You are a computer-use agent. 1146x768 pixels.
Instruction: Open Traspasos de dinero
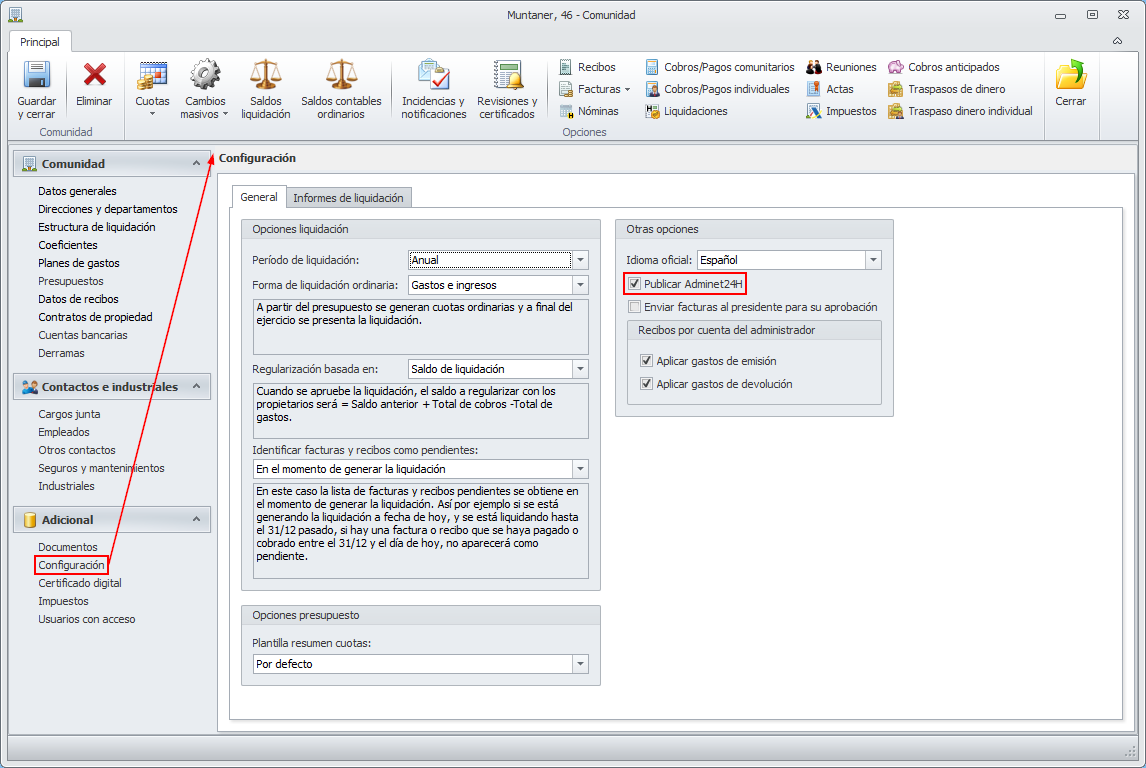pyautogui.click(x=946, y=89)
